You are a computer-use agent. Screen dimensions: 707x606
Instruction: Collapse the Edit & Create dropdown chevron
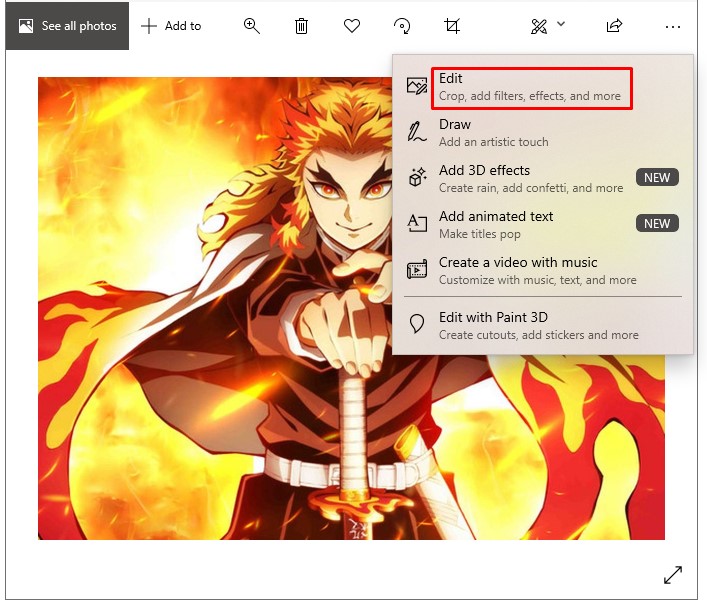pyautogui.click(x=561, y=24)
